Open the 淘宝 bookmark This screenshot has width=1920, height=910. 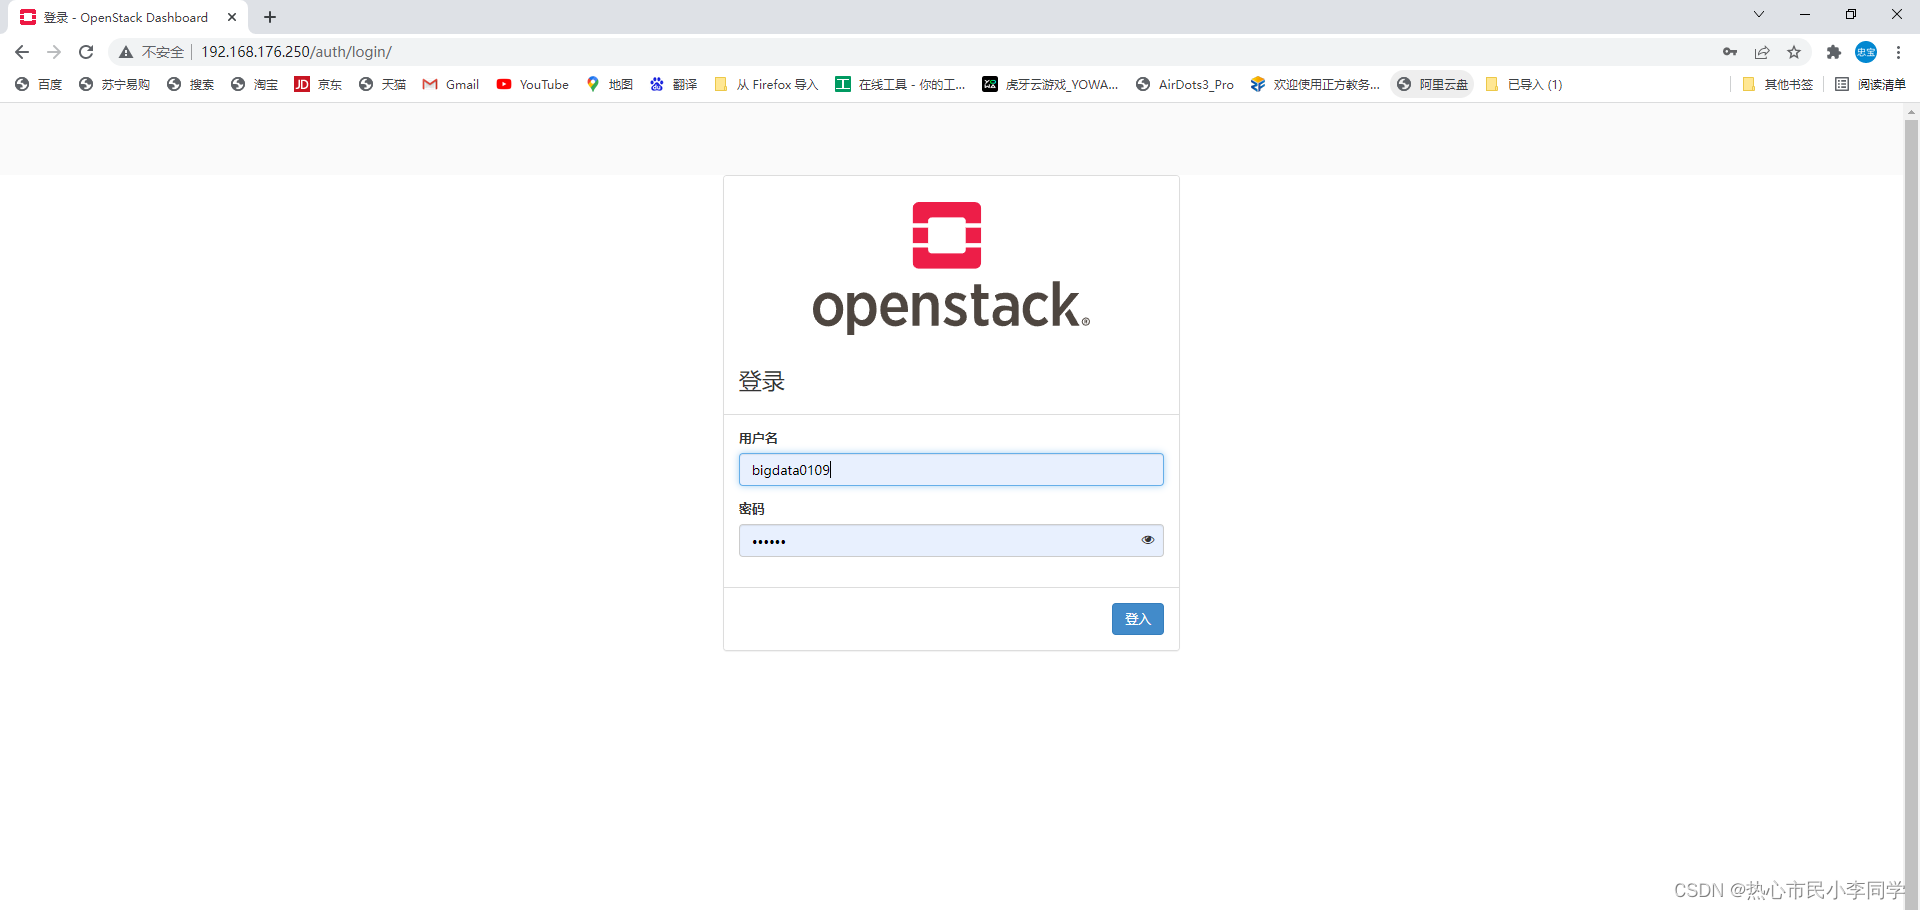255,85
